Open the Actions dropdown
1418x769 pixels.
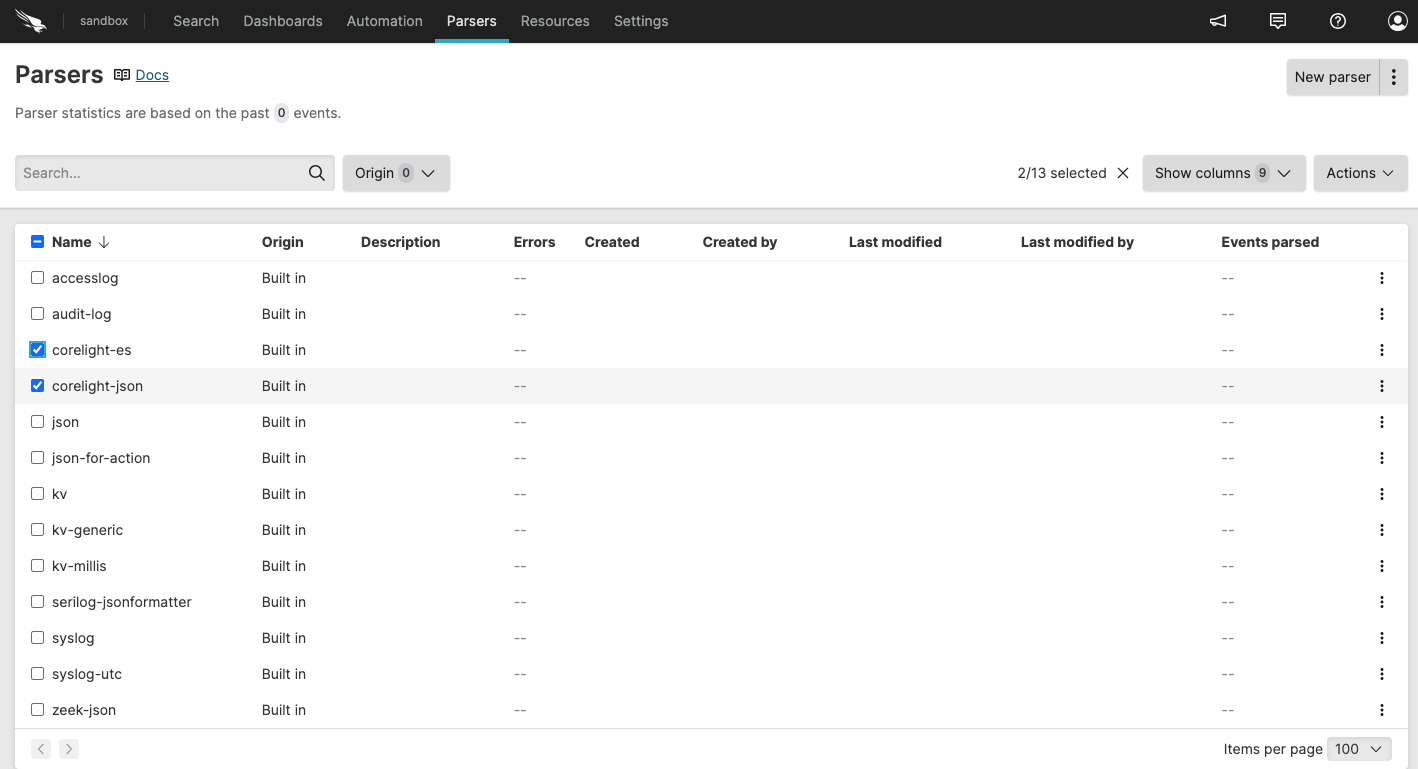coord(1360,172)
